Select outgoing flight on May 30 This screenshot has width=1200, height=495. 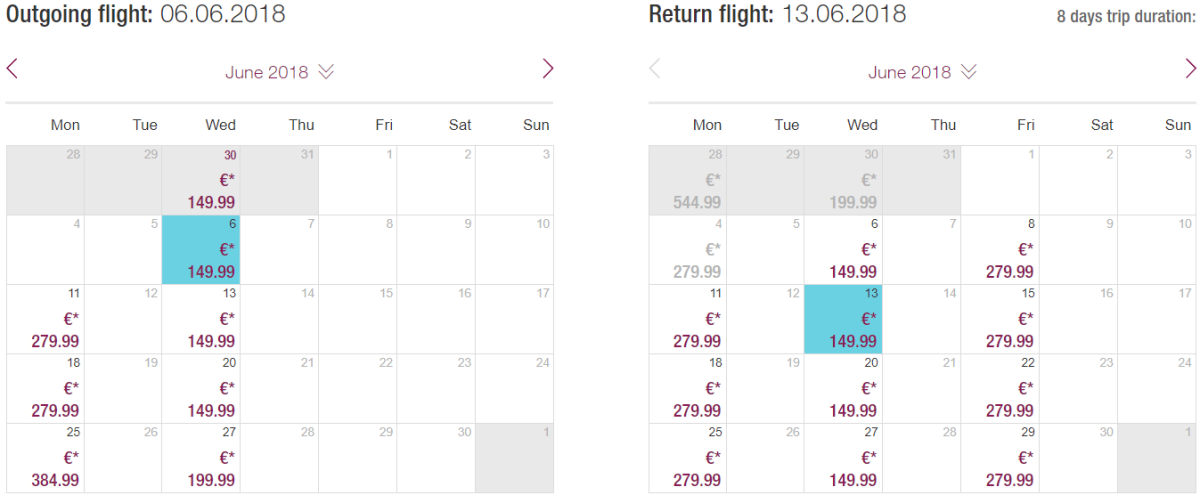(201, 181)
